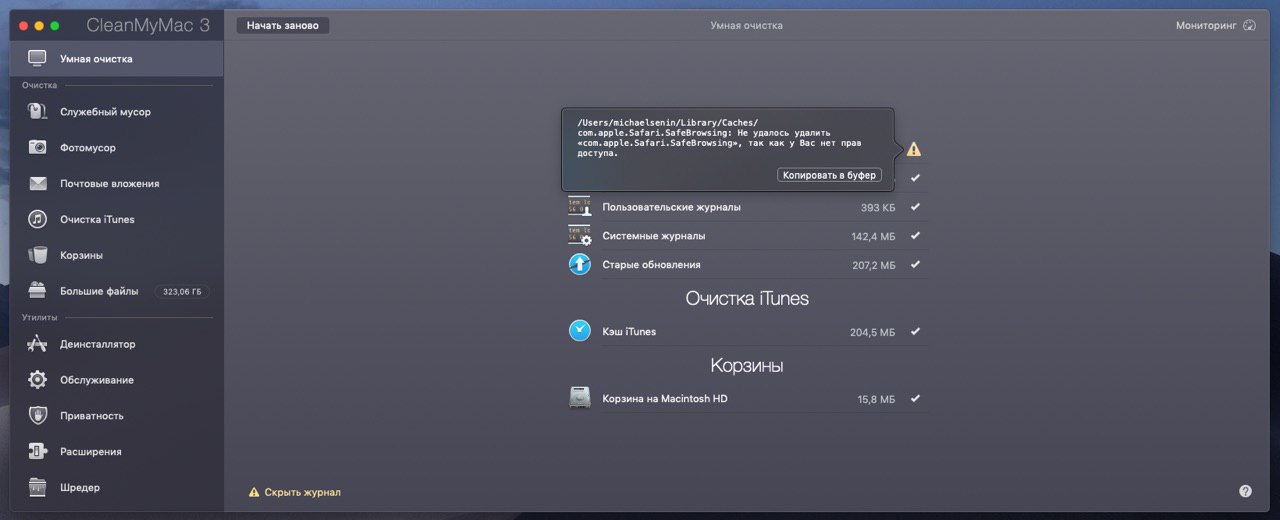Image resolution: width=1280 pixels, height=520 pixels.
Task: Click the Кэш iTunes row label
Action: [629, 332]
